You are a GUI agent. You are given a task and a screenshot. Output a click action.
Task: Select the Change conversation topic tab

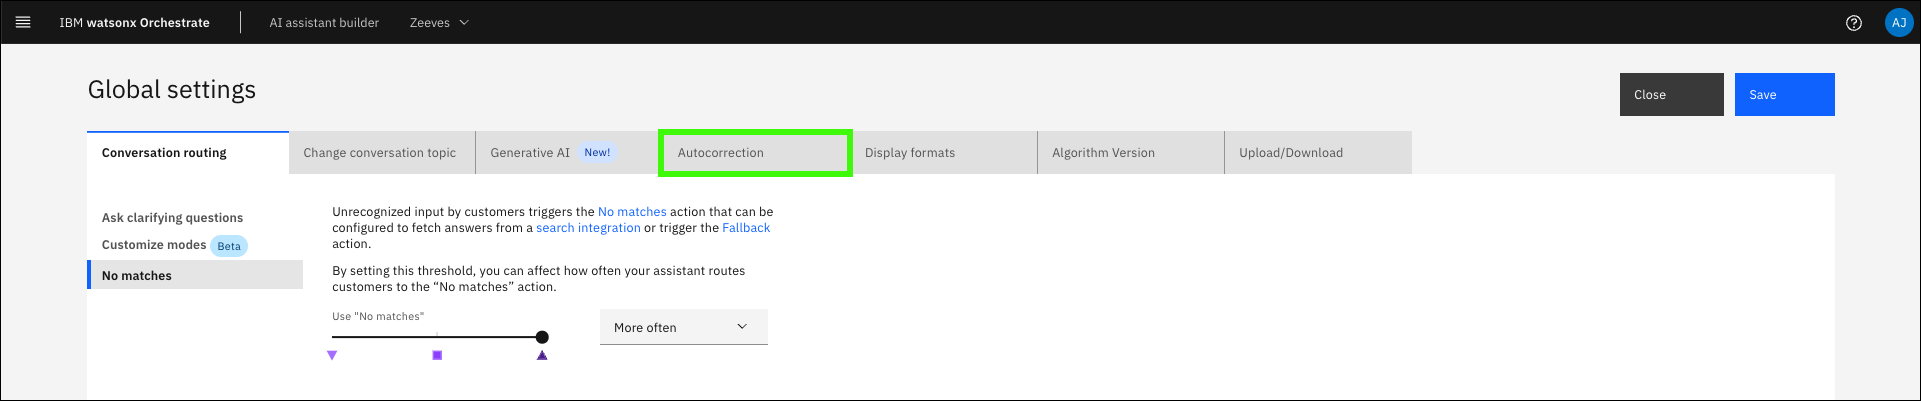(x=381, y=153)
